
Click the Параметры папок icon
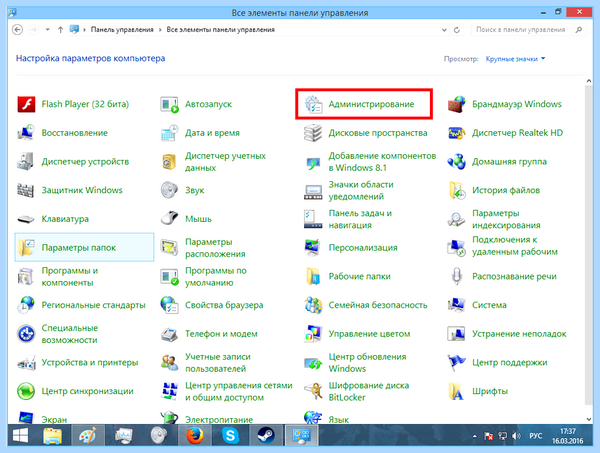26,248
